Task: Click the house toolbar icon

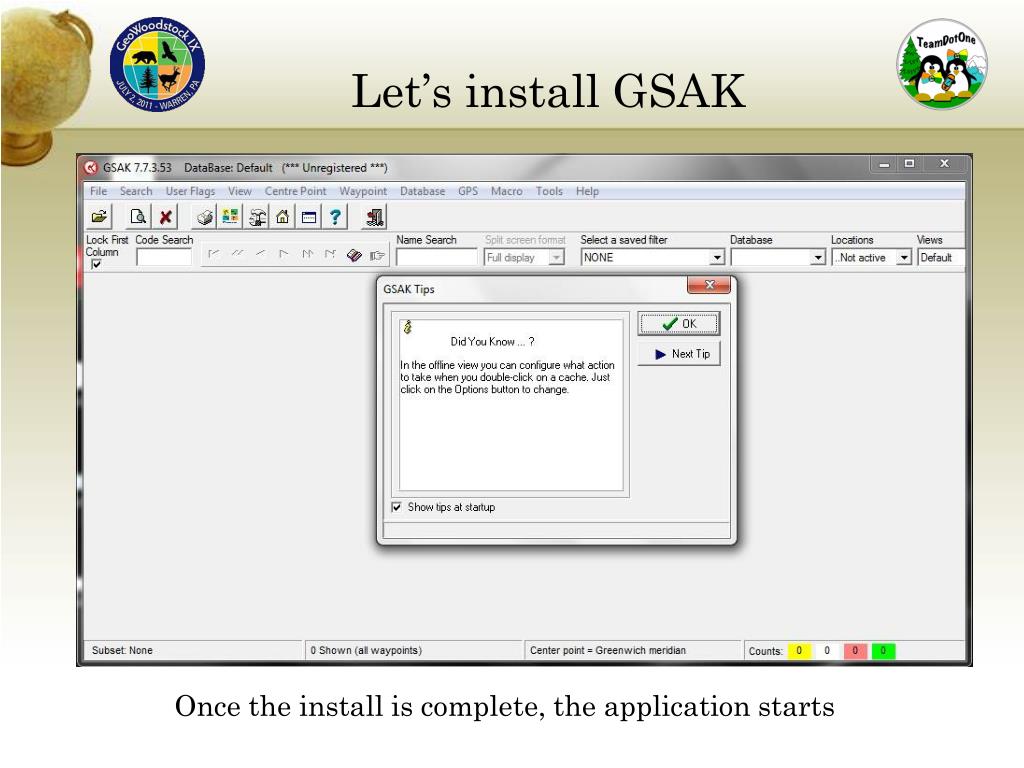Action: 283,217
